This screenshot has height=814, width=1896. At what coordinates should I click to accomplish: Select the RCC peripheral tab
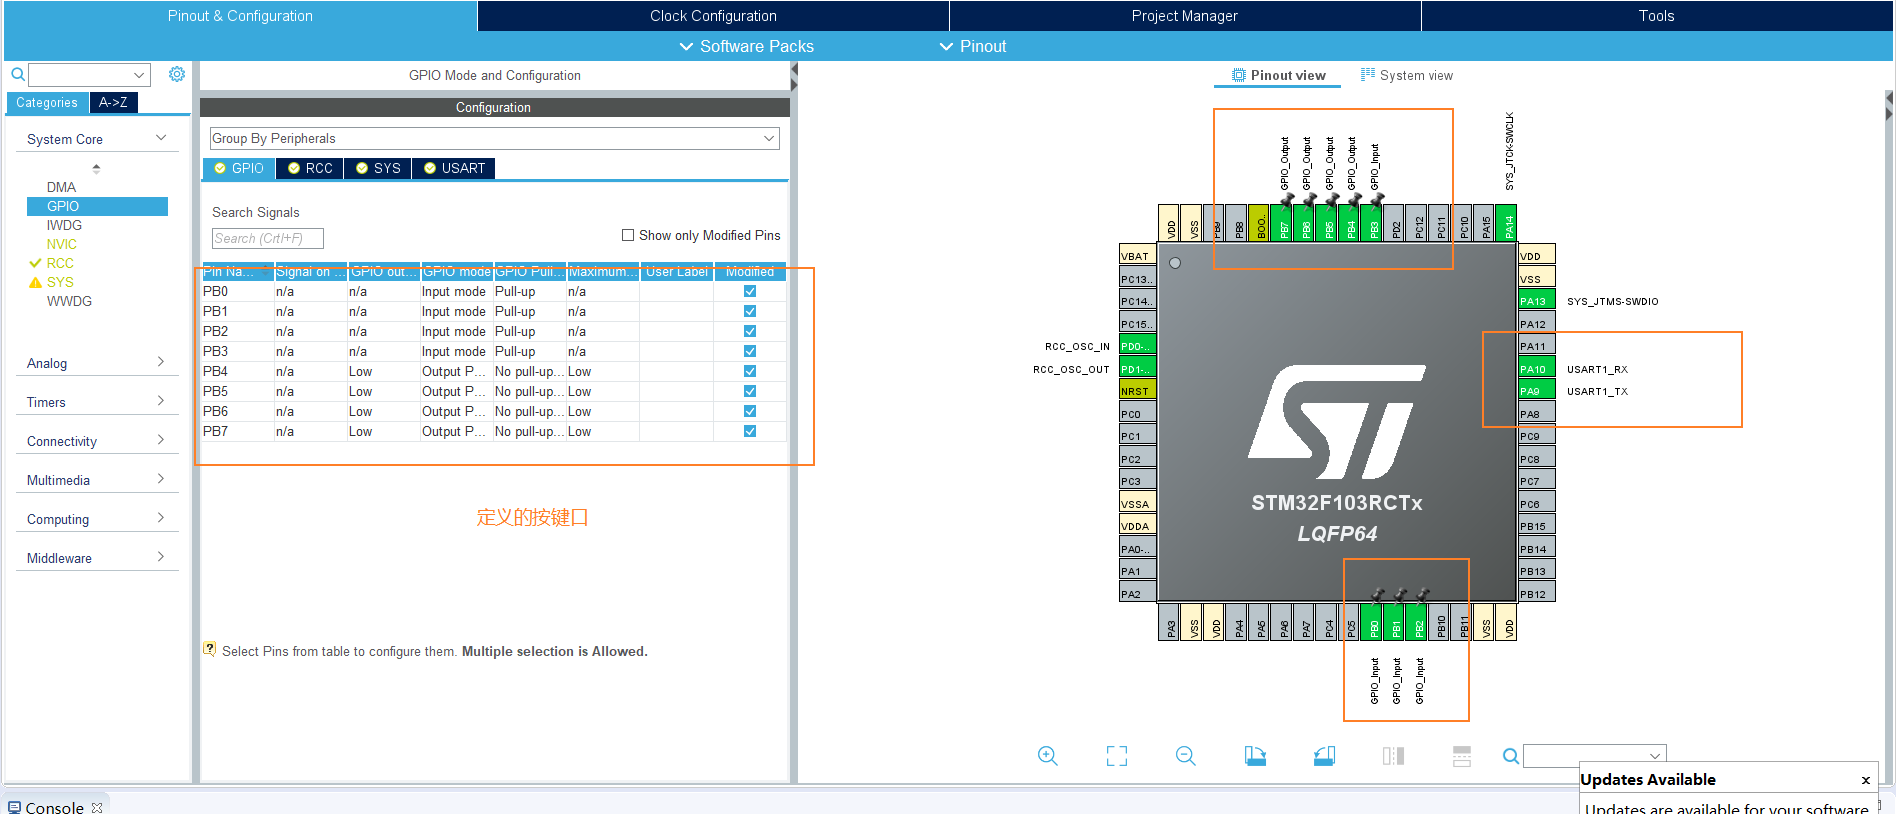point(310,168)
